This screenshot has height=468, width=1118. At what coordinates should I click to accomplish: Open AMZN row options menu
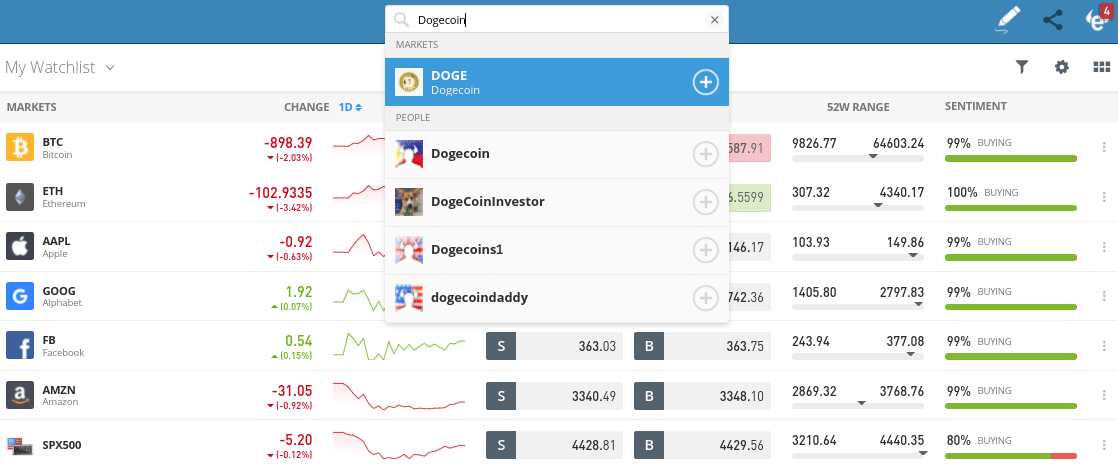click(1104, 395)
